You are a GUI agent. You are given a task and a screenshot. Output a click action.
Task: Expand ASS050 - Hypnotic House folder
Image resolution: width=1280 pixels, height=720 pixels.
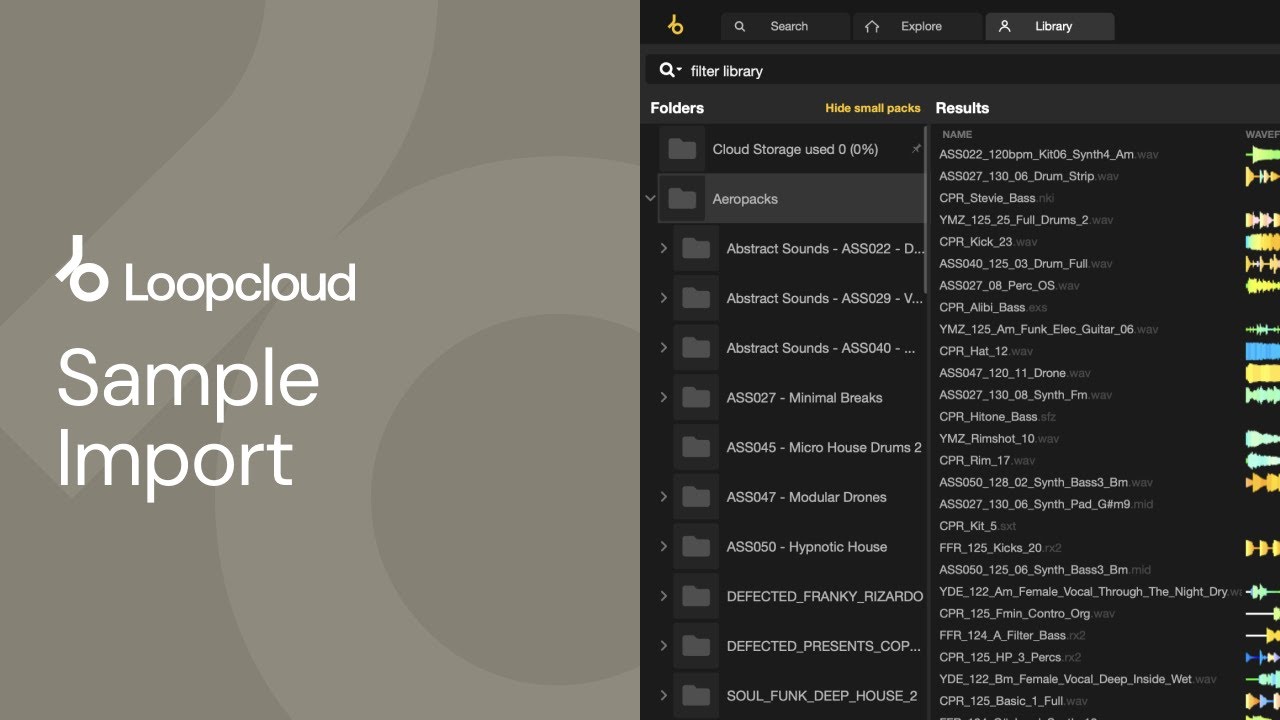(664, 547)
